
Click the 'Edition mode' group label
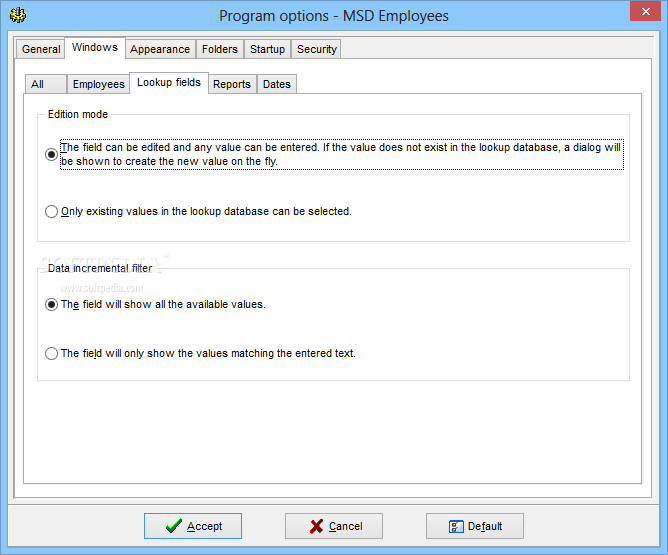[78, 114]
